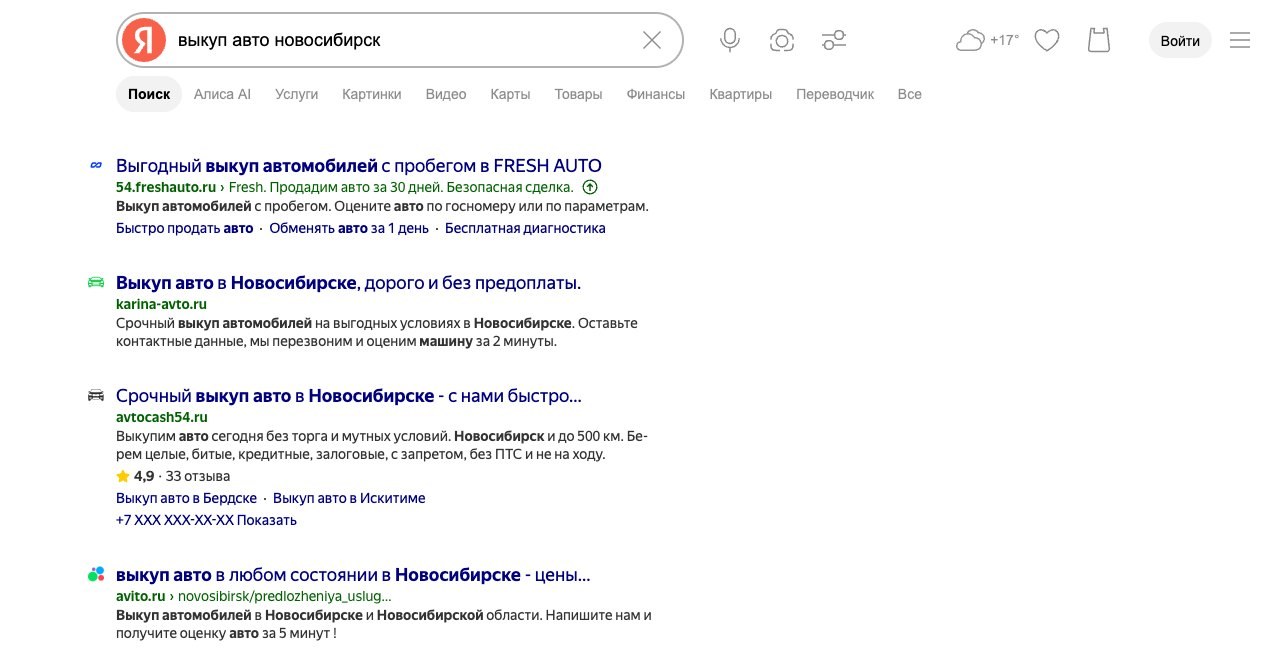Image resolution: width=1280 pixels, height=660 pixels.
Task: Click the circled arrow after Fresh snippet
Action: click(590, 187)
